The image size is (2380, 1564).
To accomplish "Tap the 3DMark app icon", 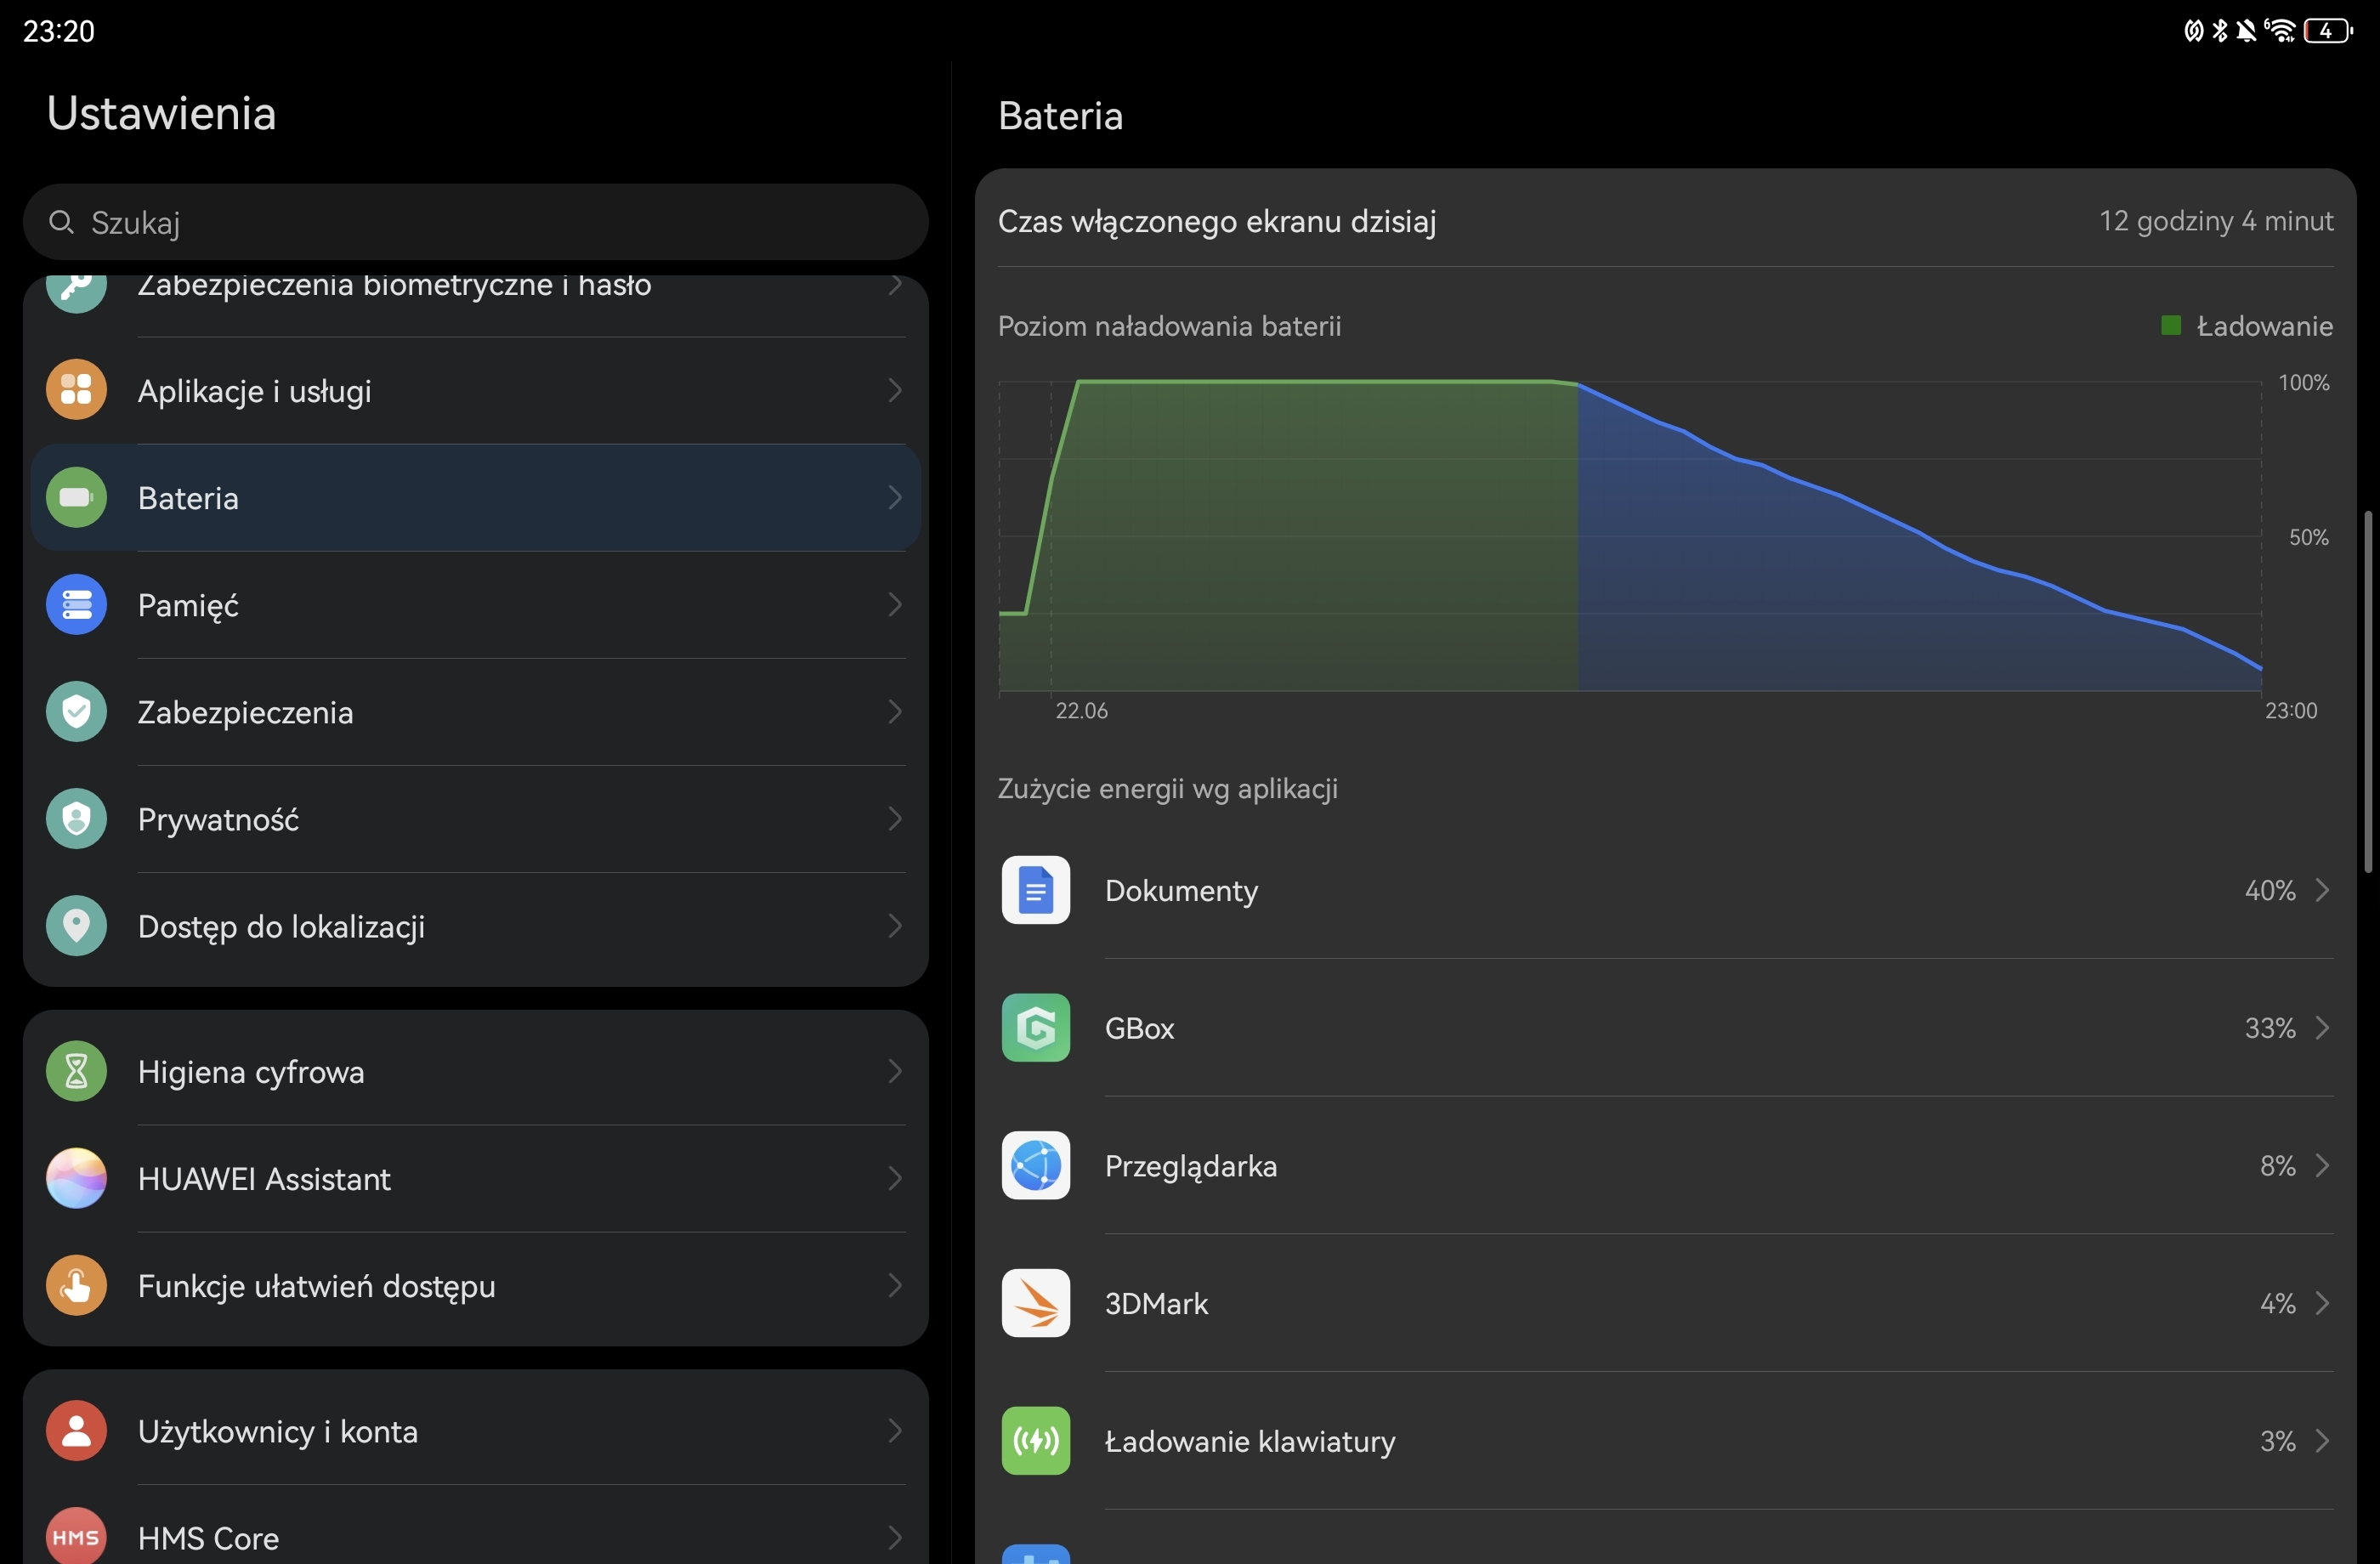I will click(1035, 1303).
